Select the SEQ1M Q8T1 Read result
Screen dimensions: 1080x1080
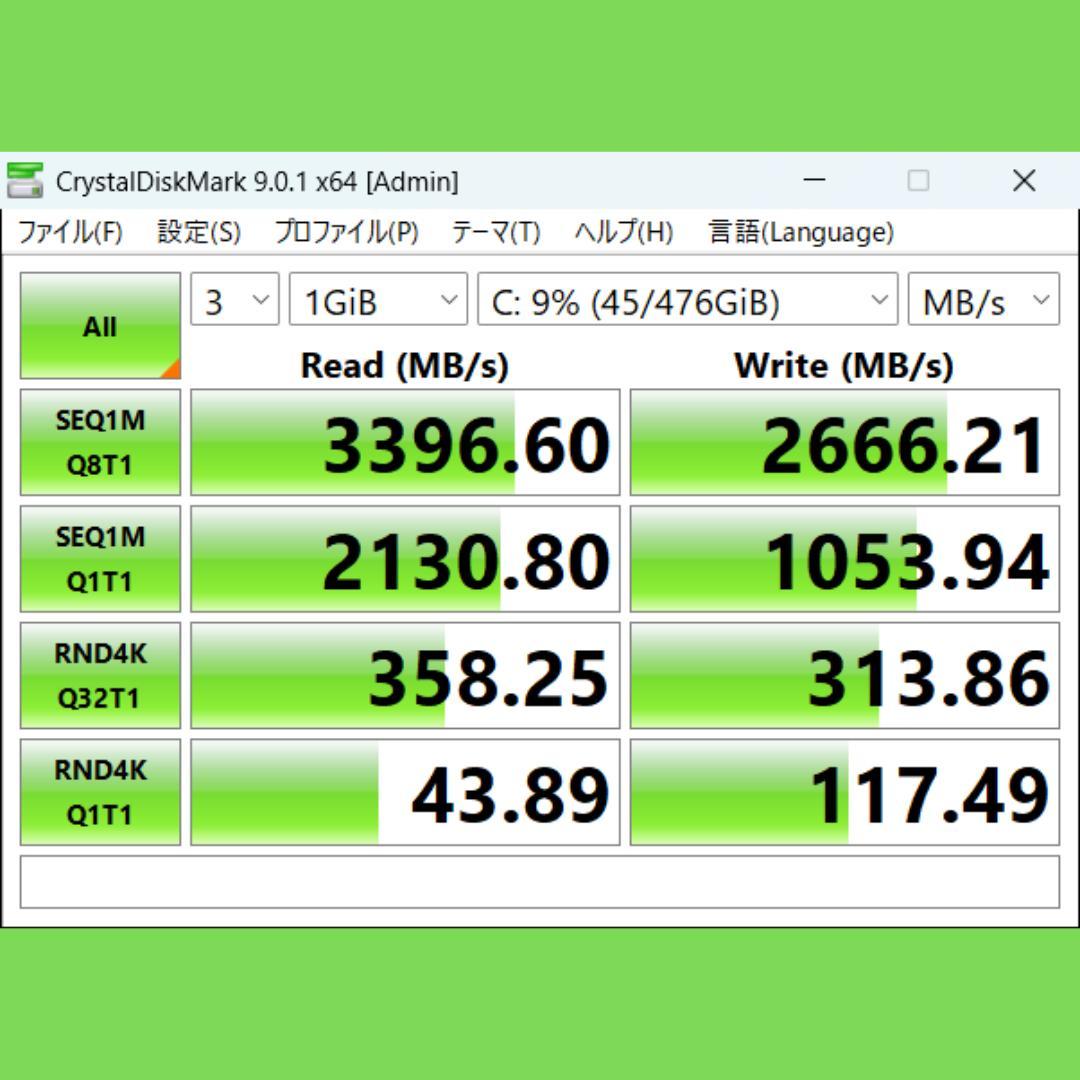[x=403, y=441]
